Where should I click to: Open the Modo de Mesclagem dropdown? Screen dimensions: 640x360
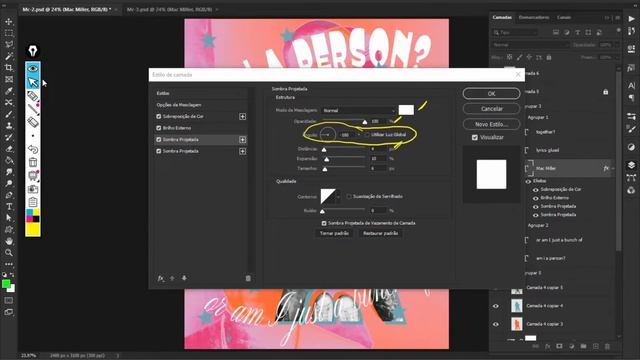[x=359, y=110]
